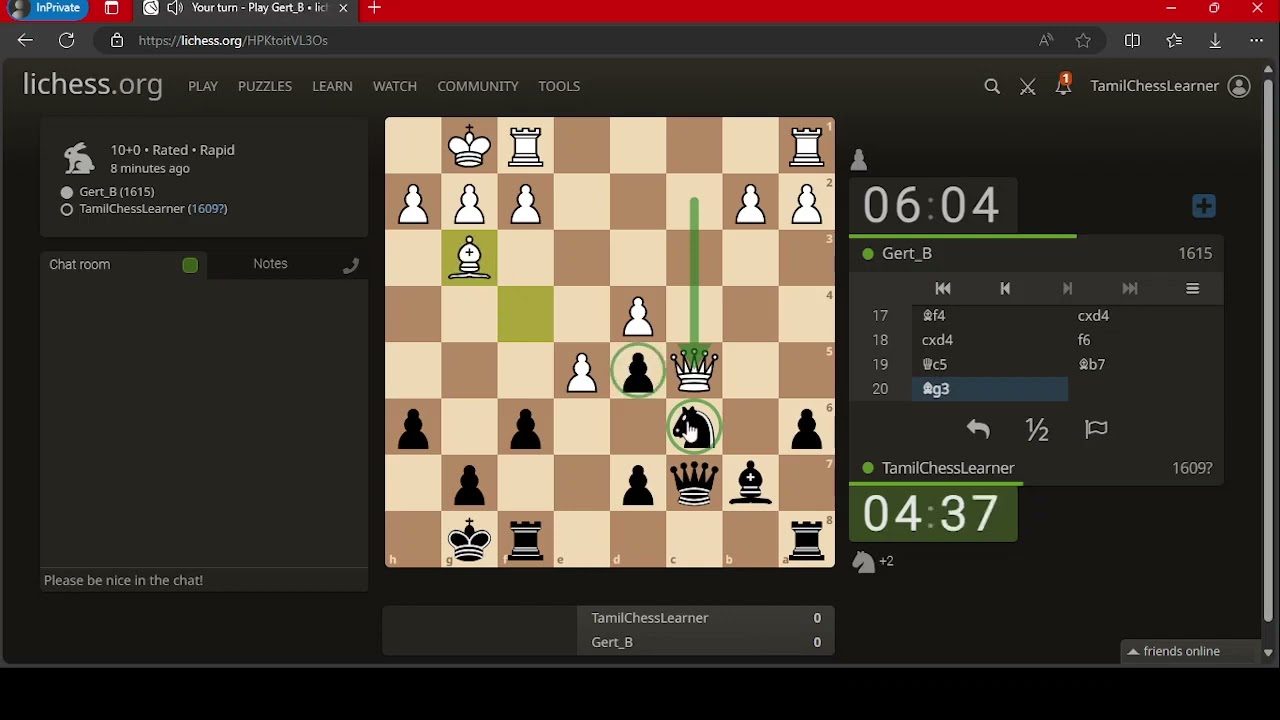Click the chat message input field
Image resolution: width=1280 pixels, height=720 pixels.
click(204, 580)
